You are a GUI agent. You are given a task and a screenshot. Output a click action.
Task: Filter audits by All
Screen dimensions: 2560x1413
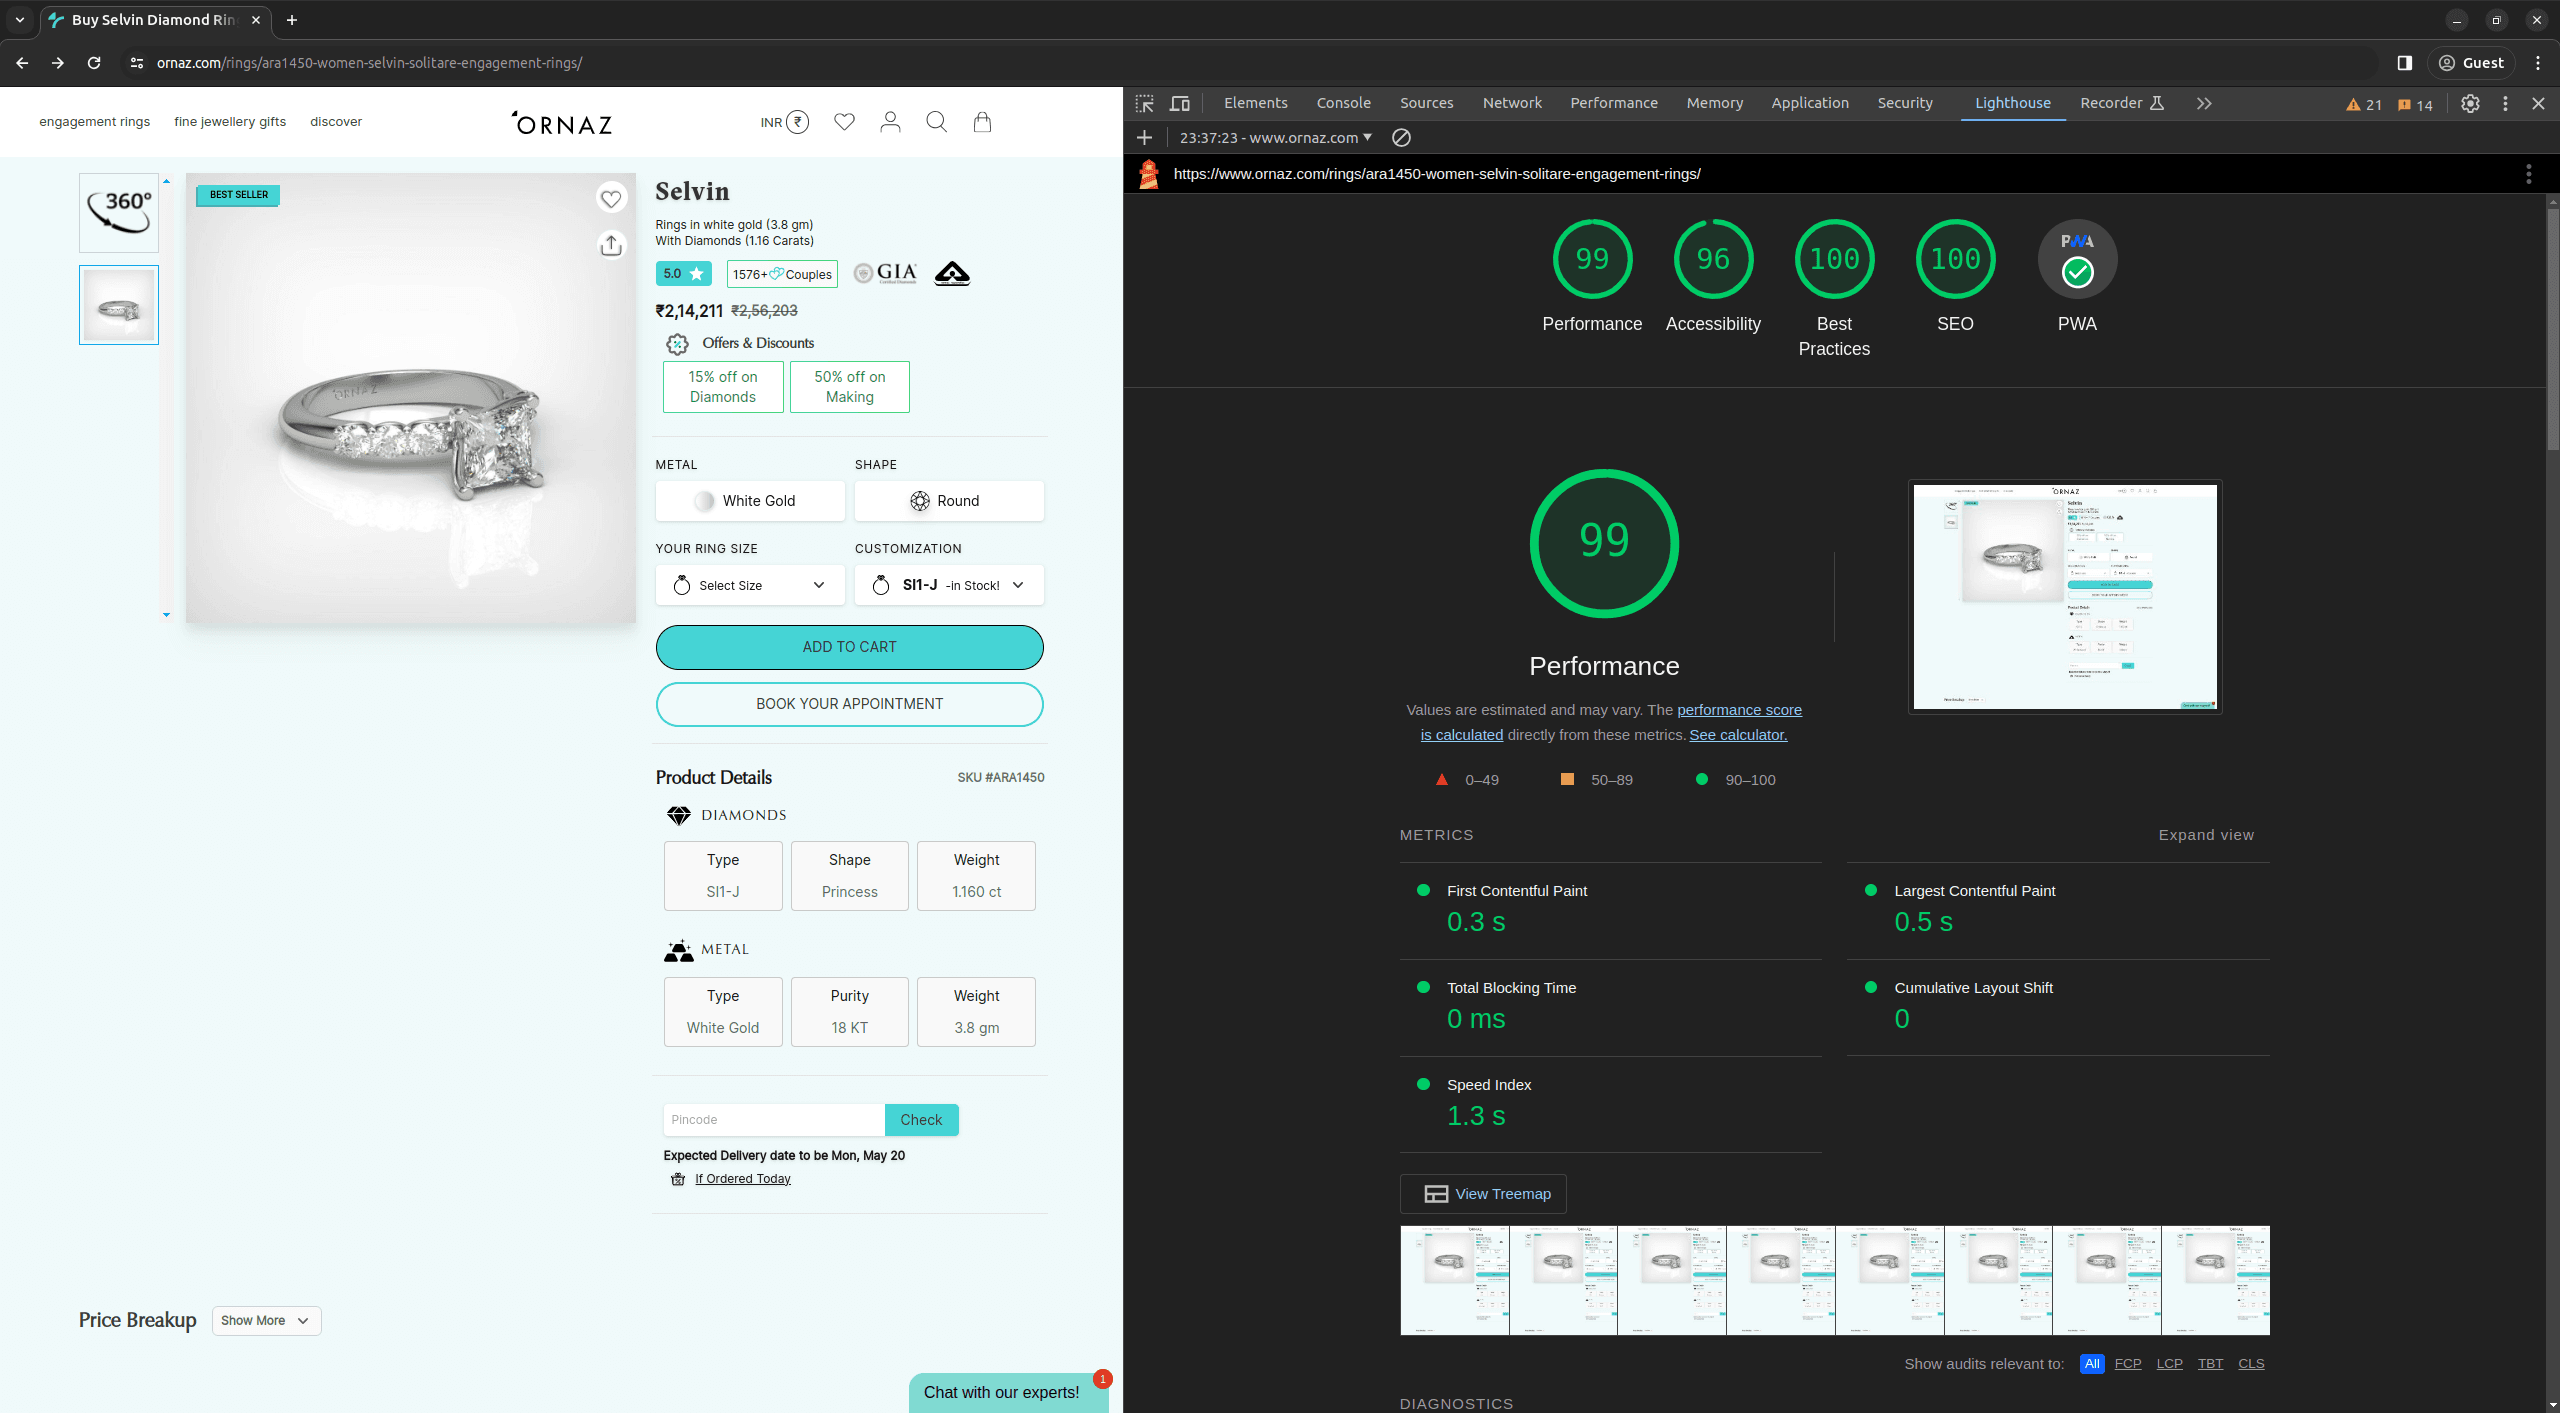[2092, 1364]
